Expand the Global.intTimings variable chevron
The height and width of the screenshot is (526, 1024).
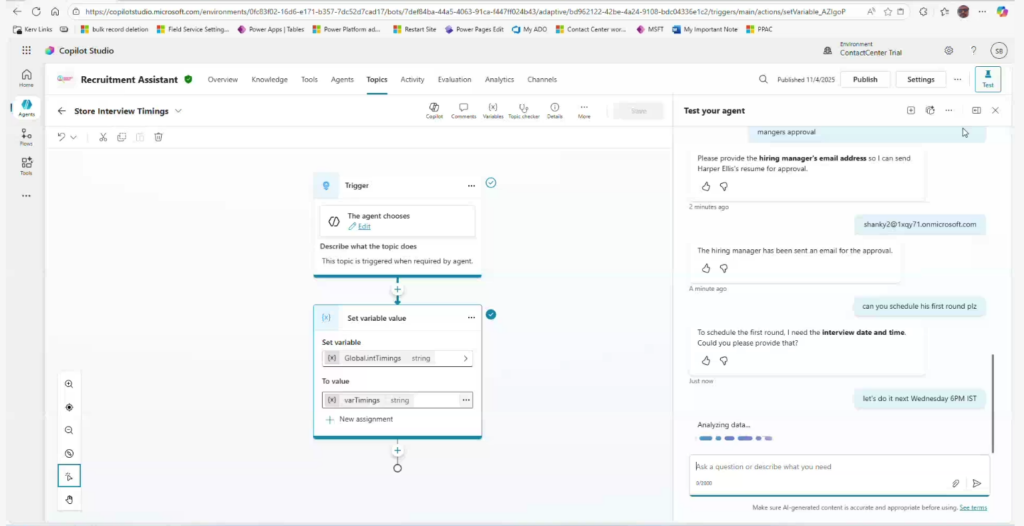465,358
